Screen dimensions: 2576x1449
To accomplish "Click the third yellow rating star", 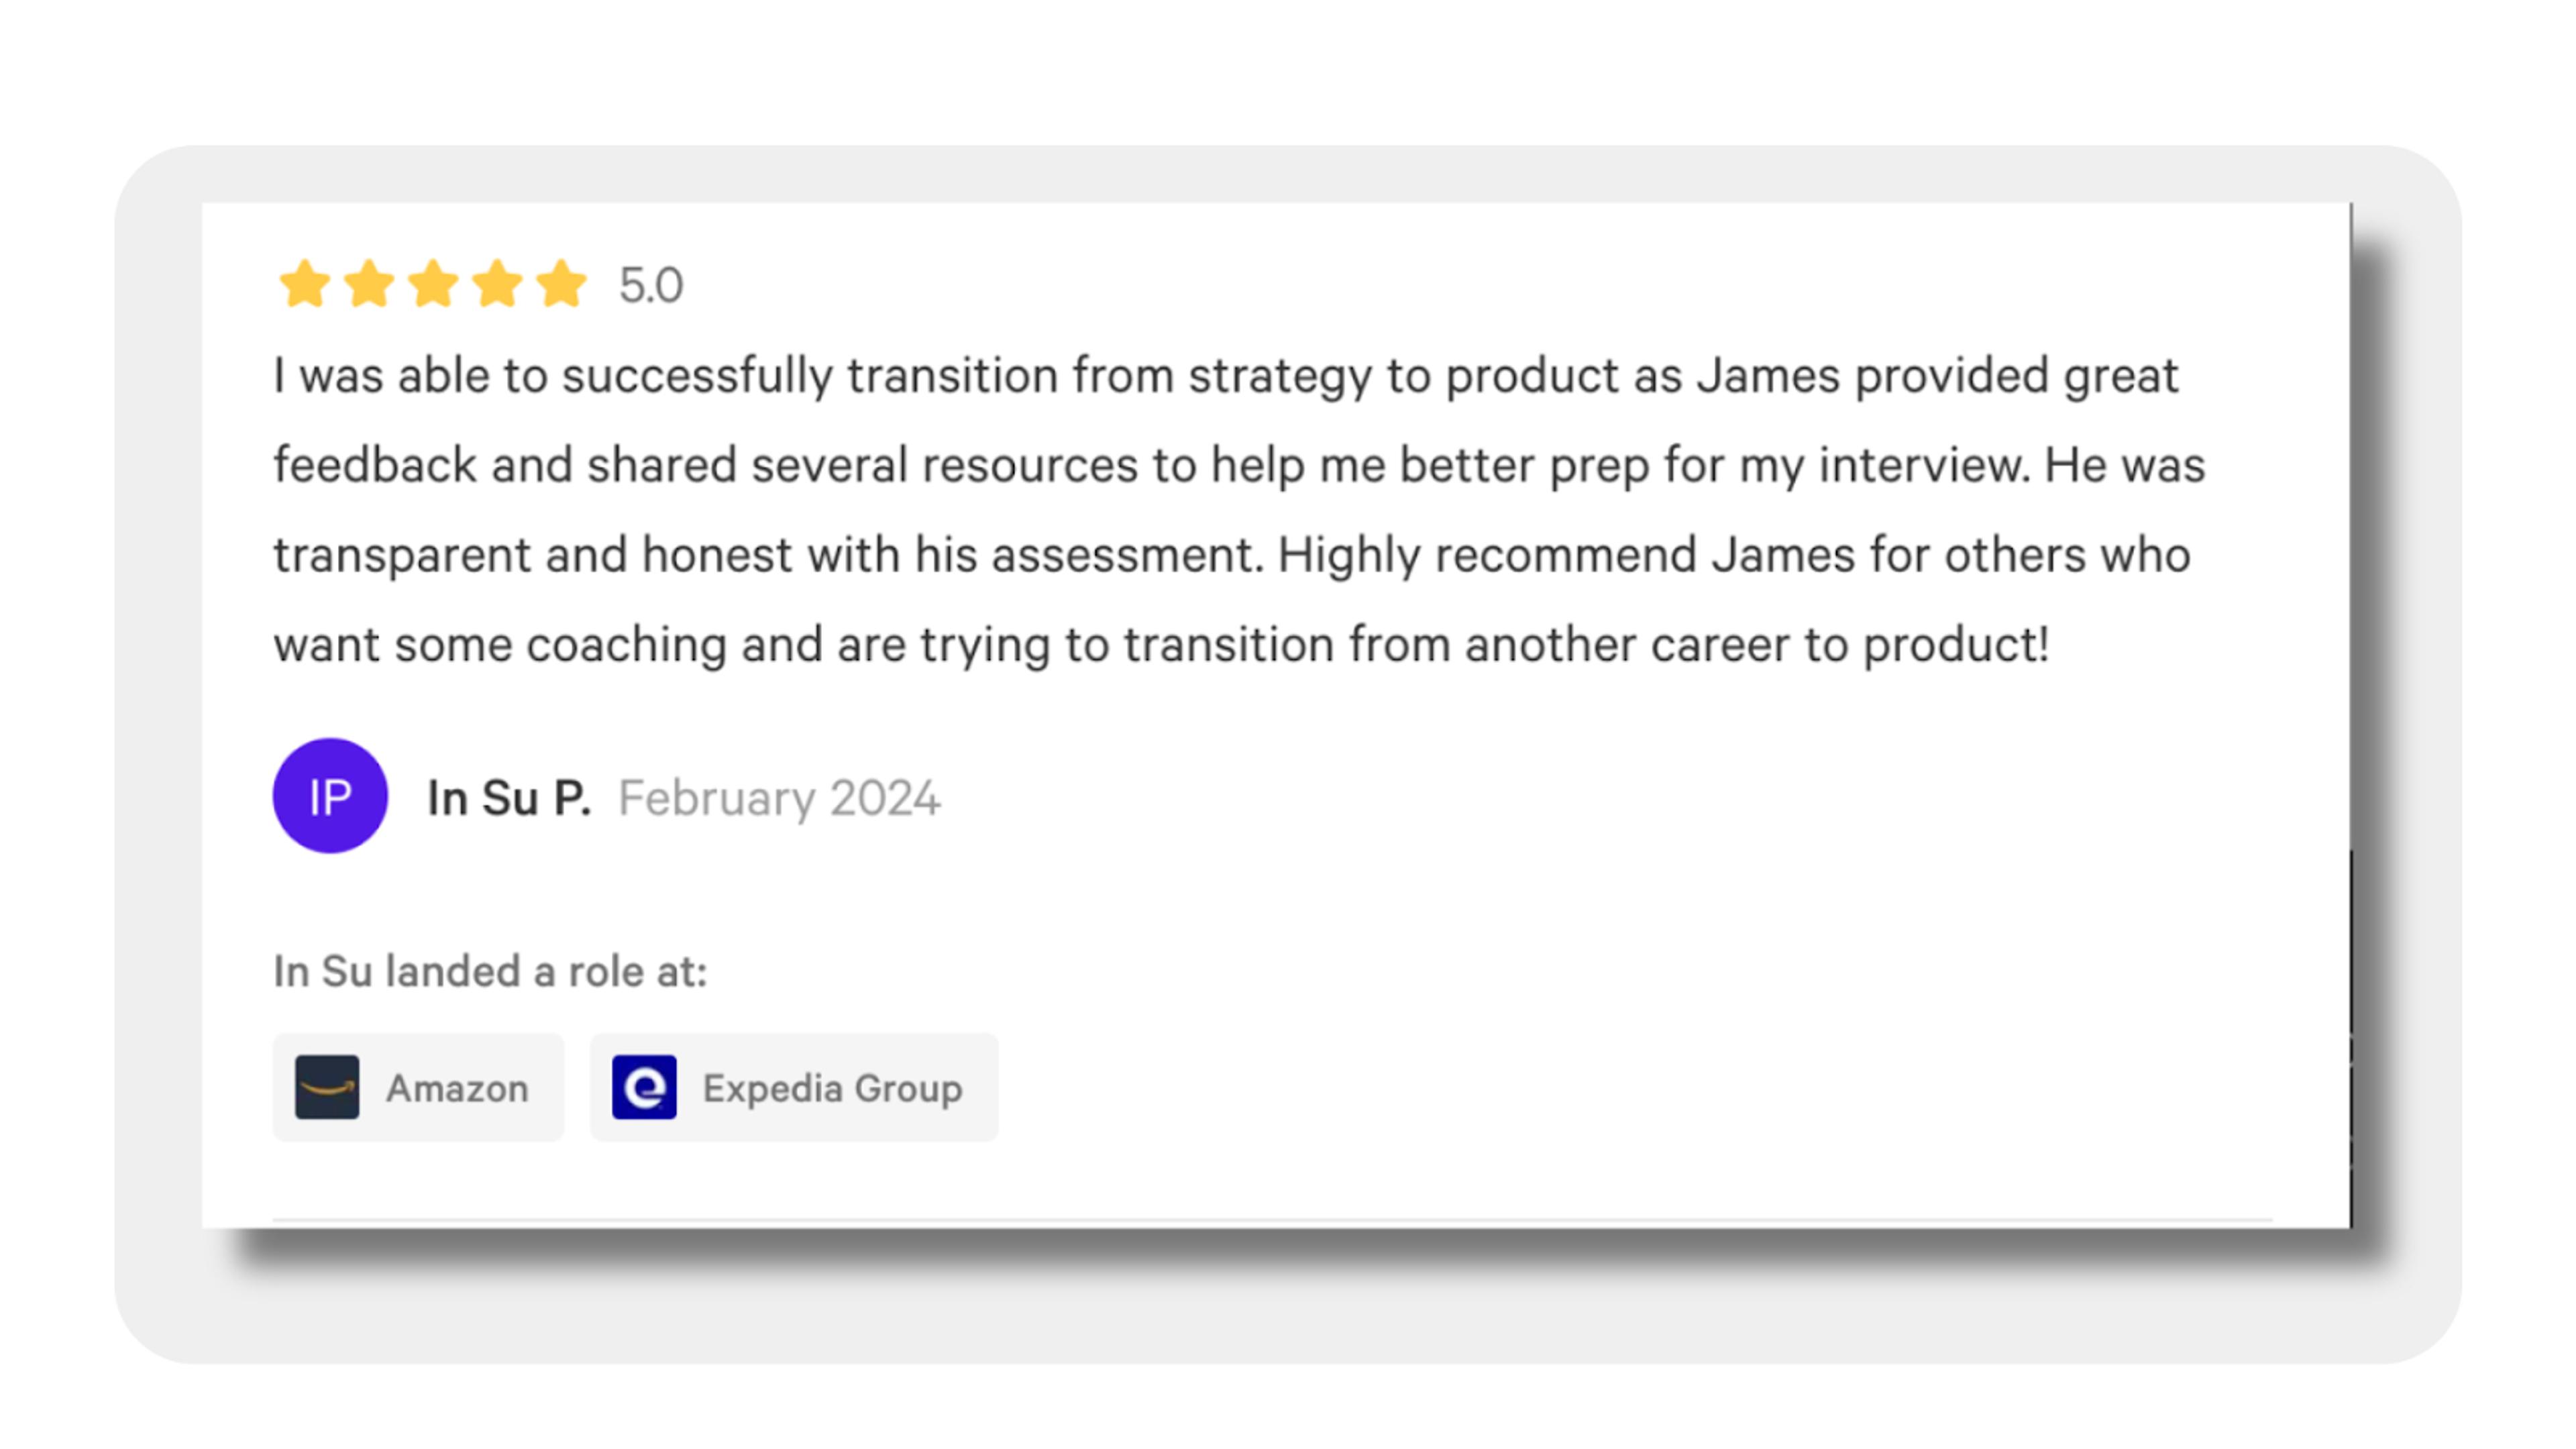I will (433, 284).
